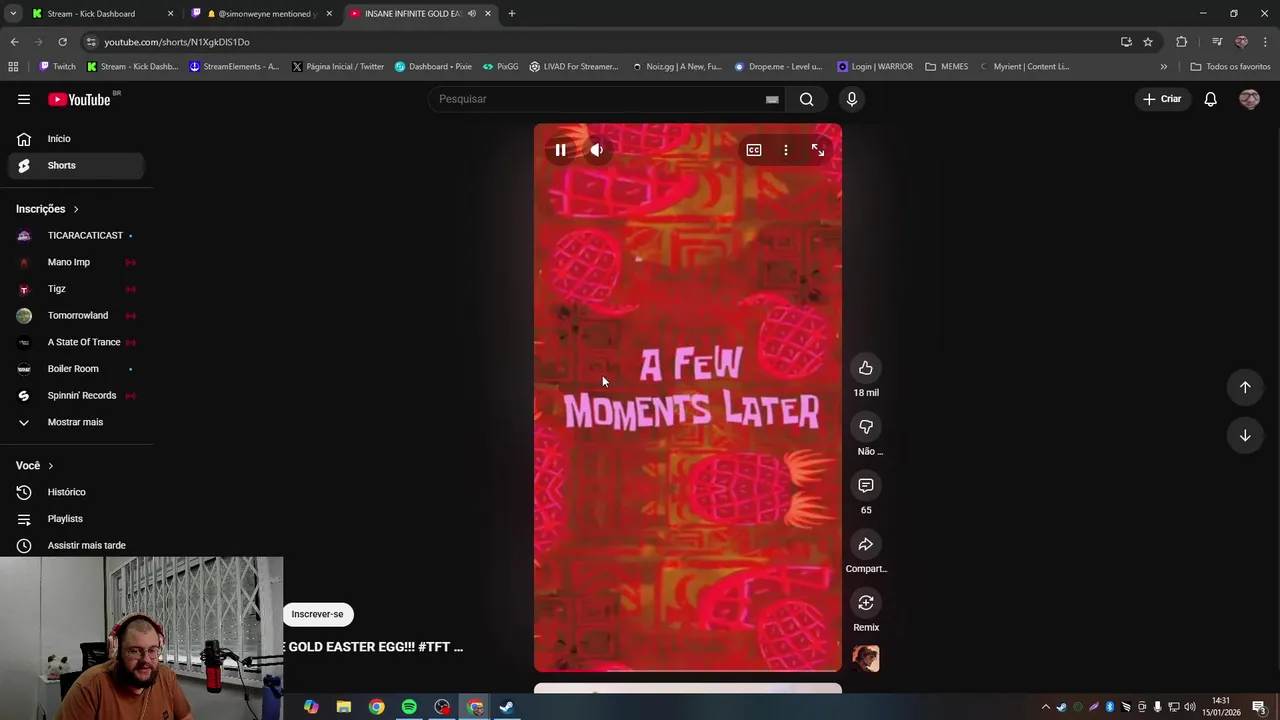Go to the next Short with down arrow
Viewport: 1280px width, 720px height.
click(1245, 435)
